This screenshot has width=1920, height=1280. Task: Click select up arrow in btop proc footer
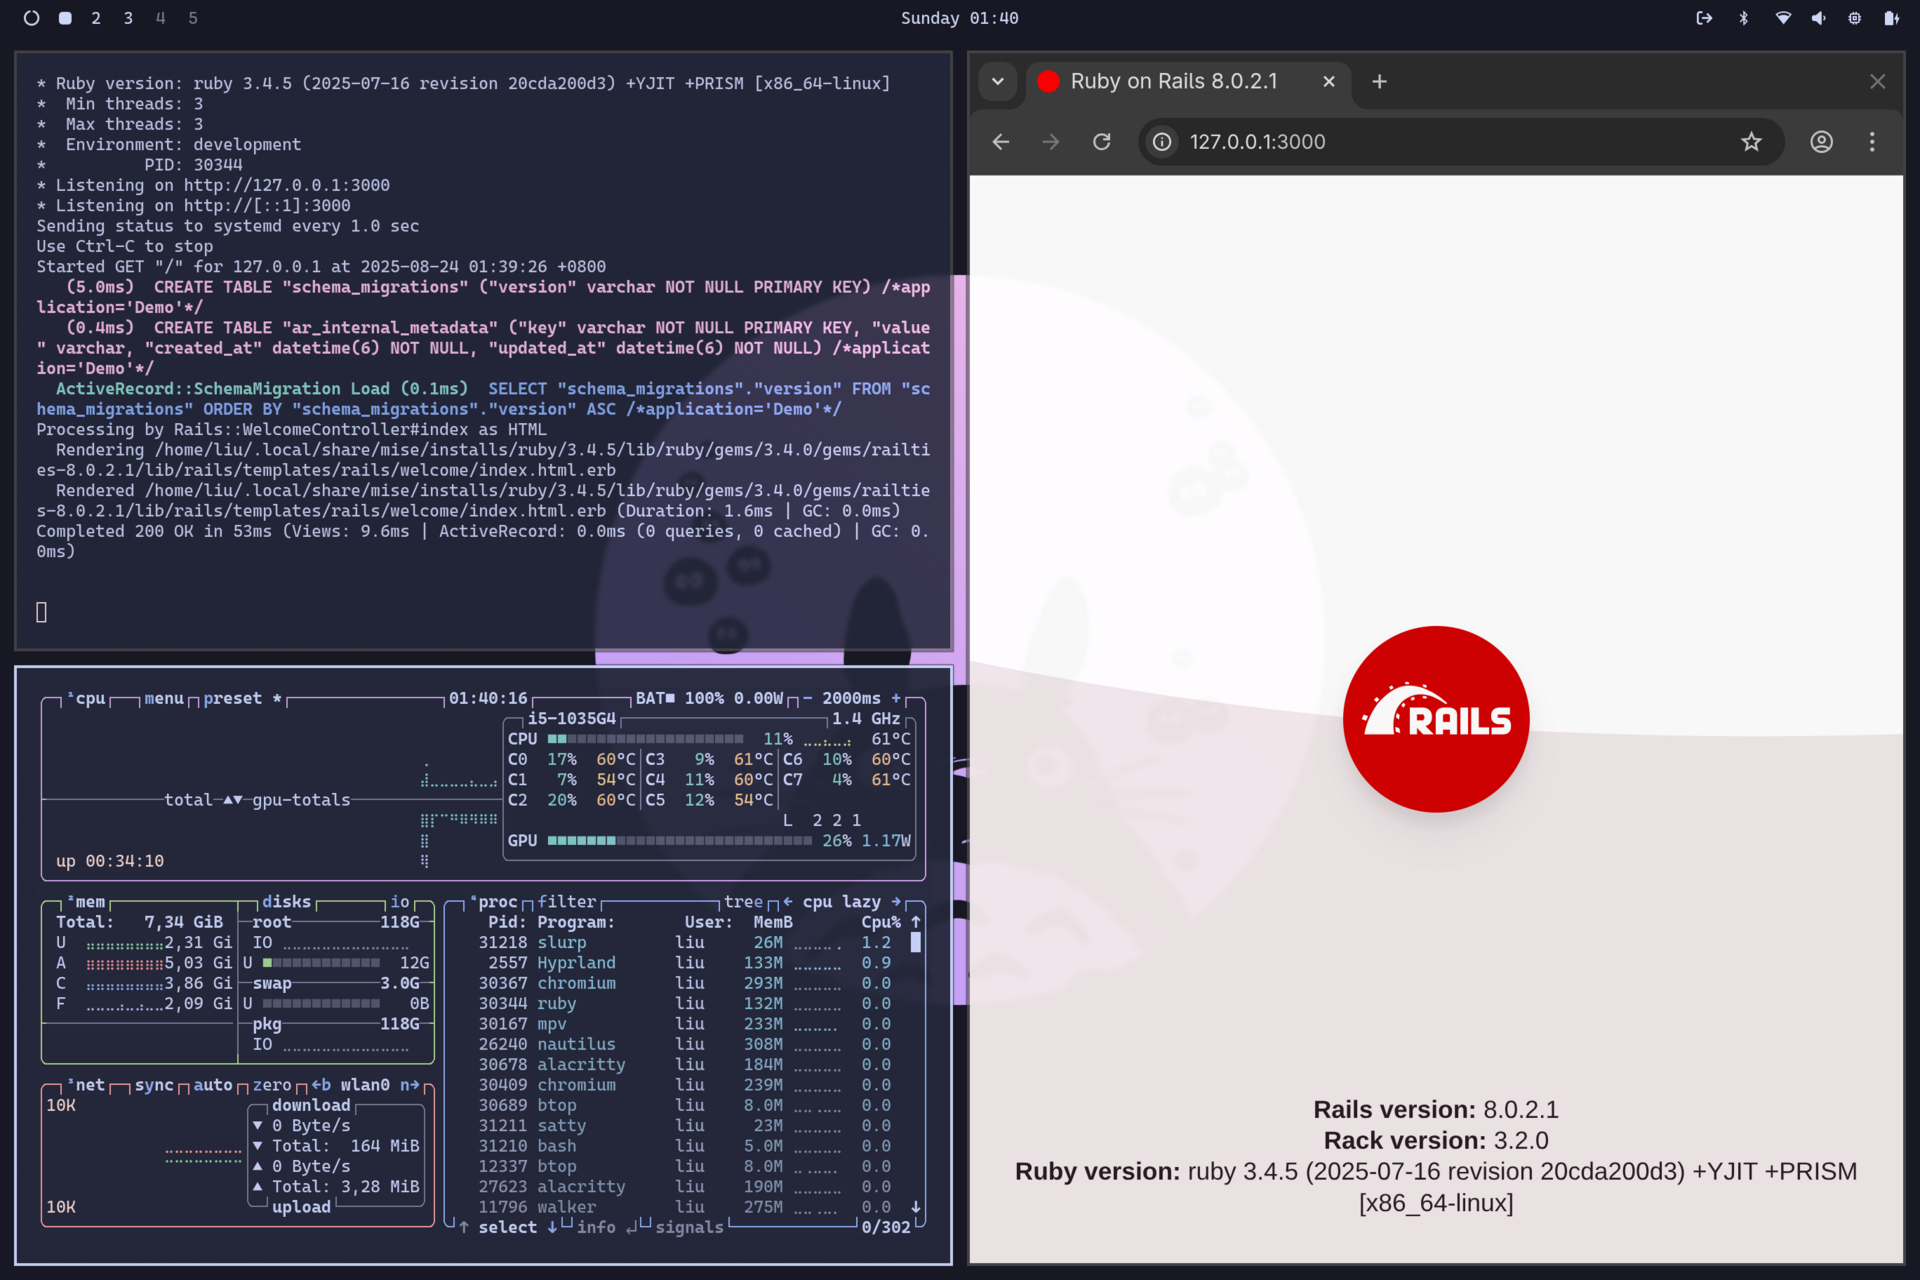point(464,1227)
